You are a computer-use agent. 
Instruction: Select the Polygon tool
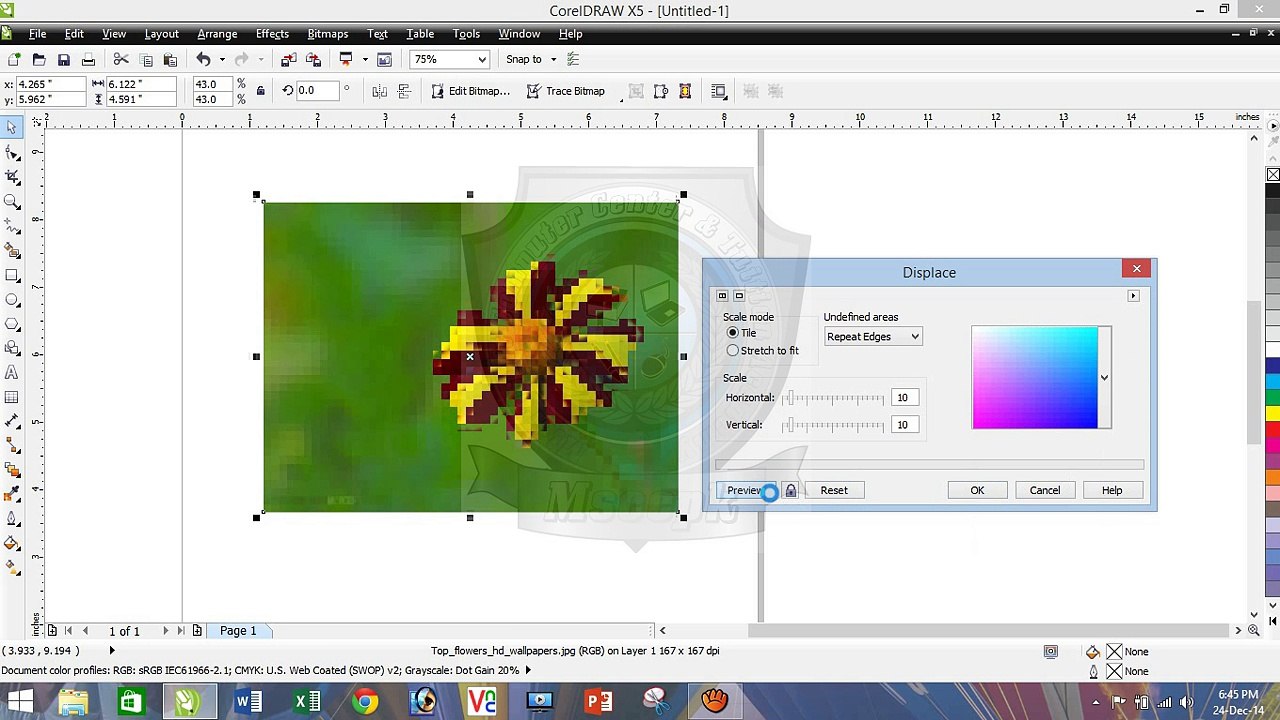pos(12,324)
